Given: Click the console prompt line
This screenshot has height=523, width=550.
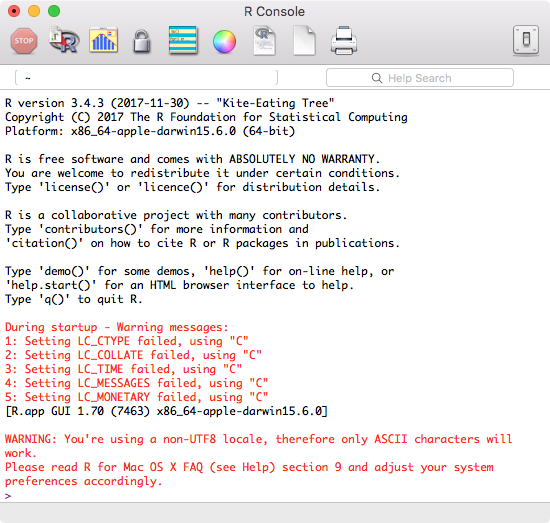Looking at the screenshot, I should 275,496.
